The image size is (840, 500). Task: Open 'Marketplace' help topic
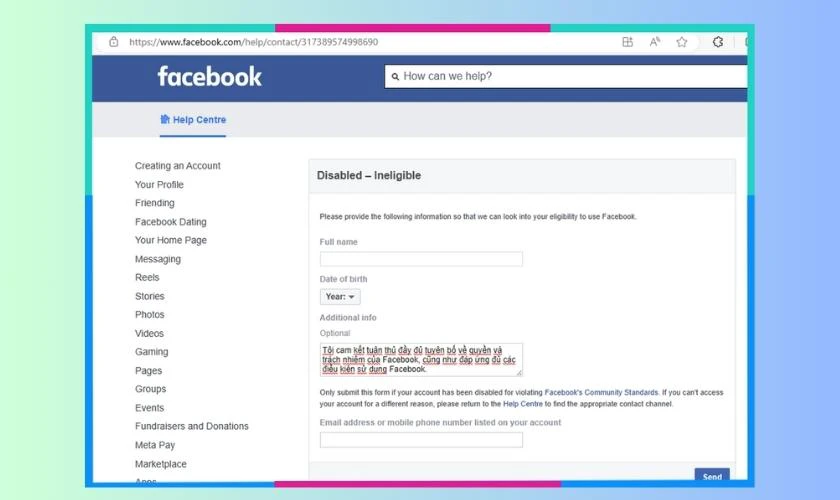click(x=160, y=464)
